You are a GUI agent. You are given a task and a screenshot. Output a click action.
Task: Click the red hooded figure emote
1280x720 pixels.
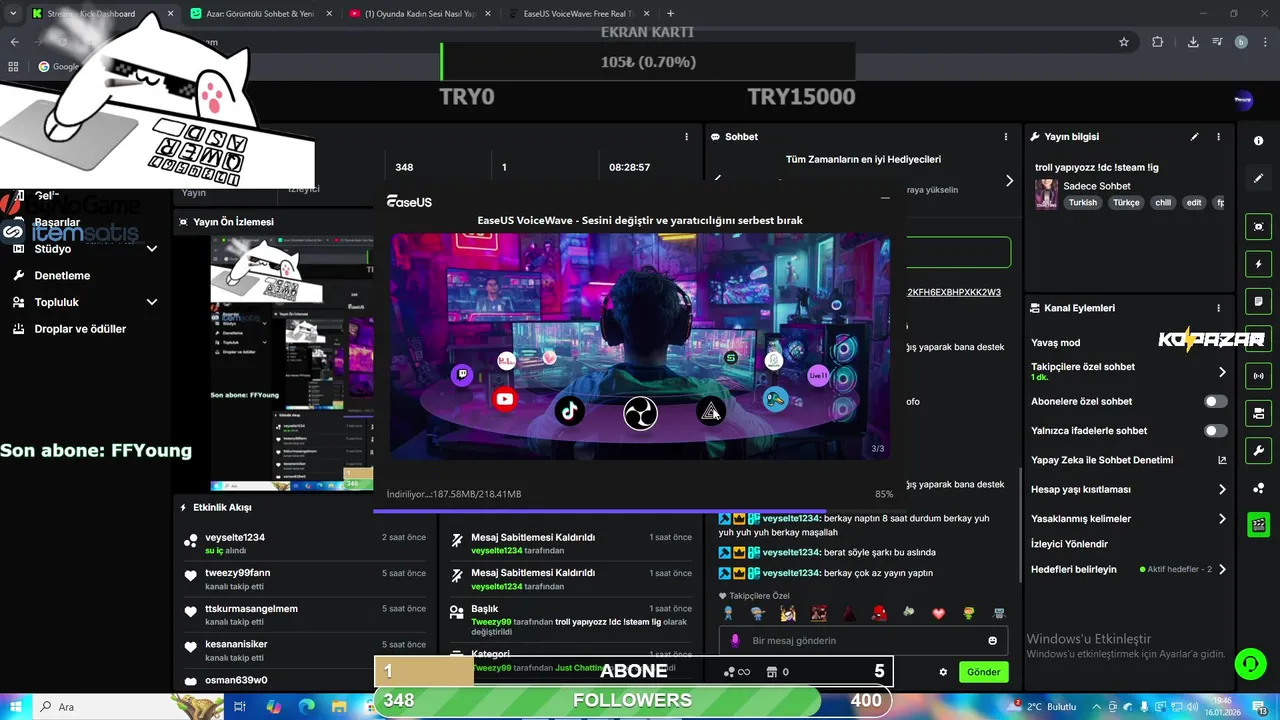click(878, 613)
